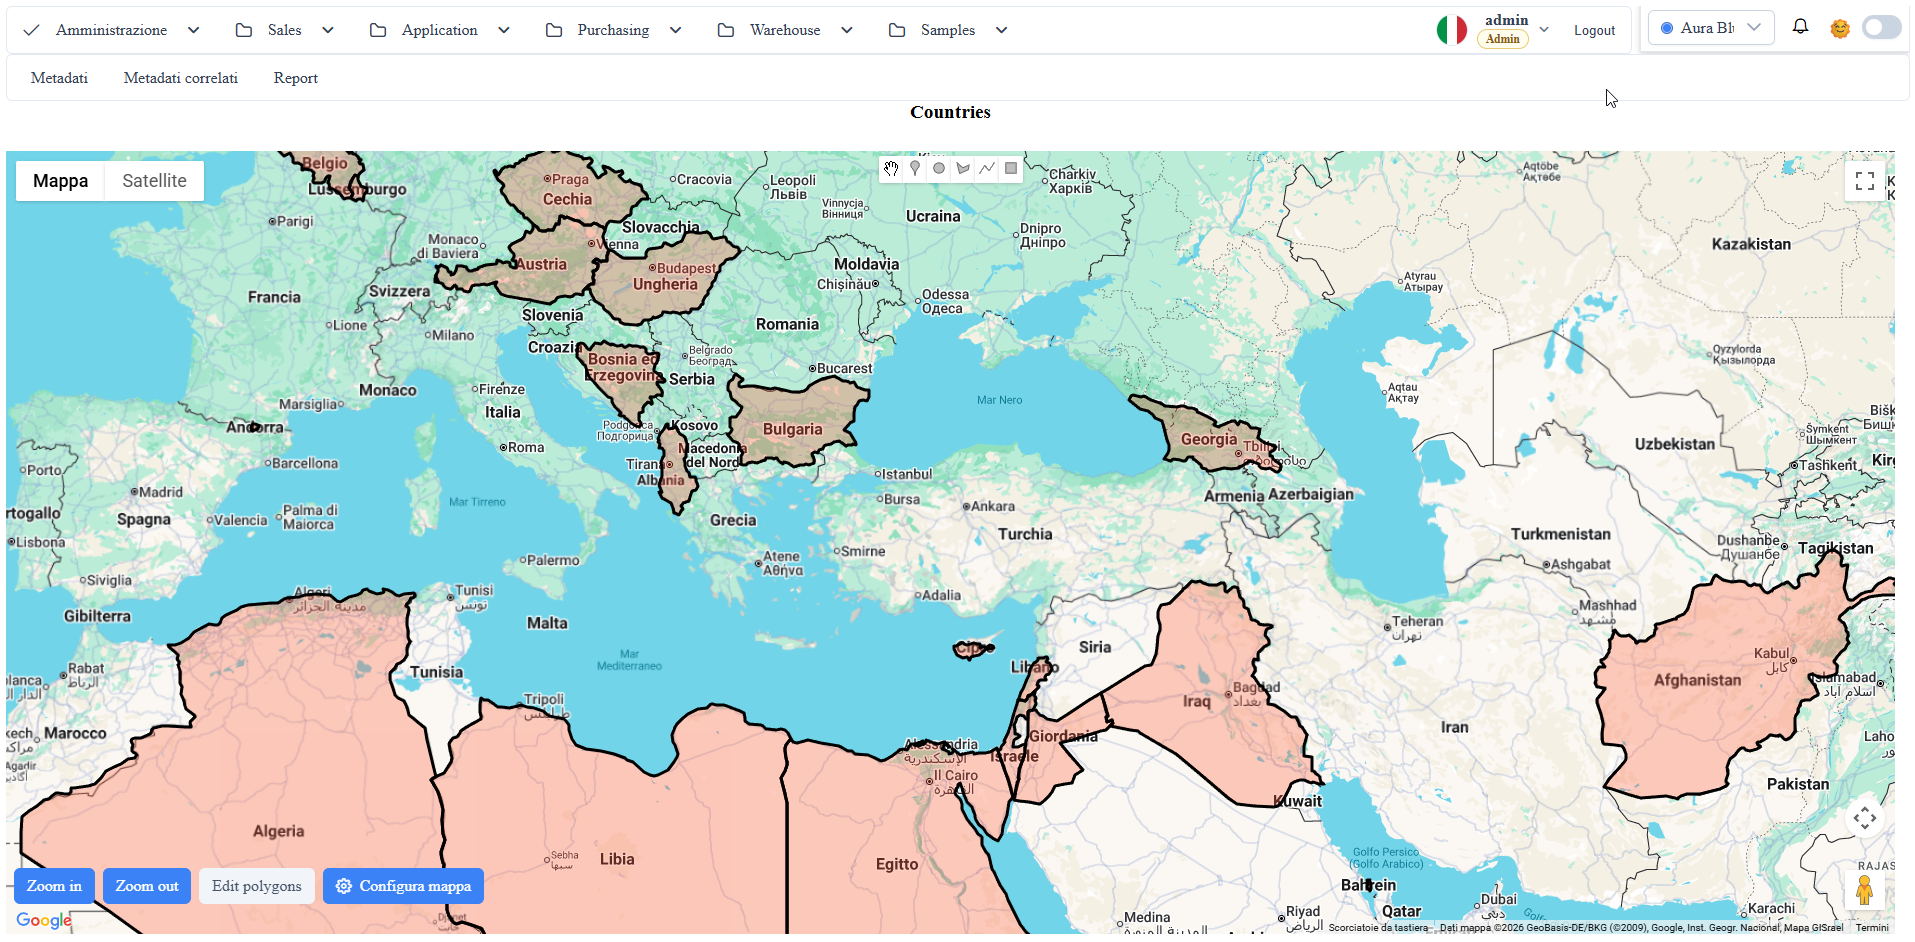Click the blue dot in theme selector

(x=1667, y=28)
